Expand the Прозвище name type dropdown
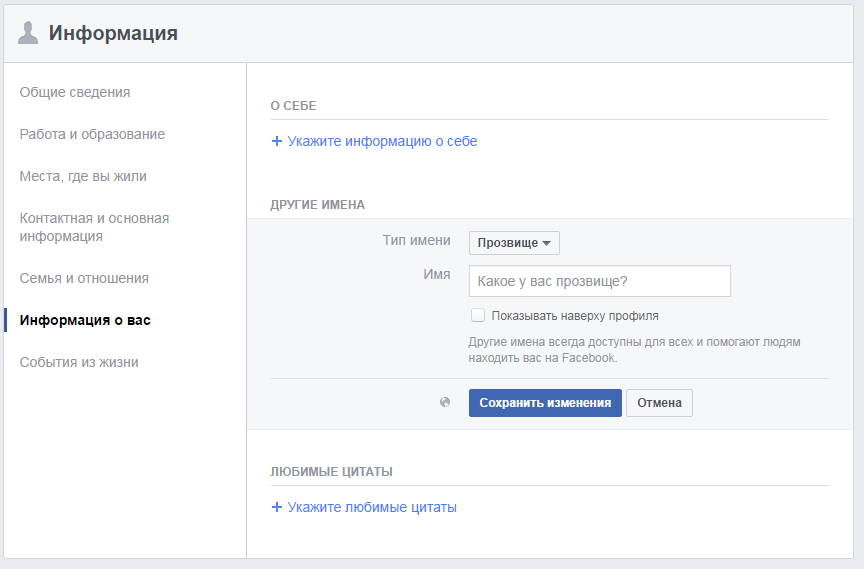 (514, 243)
